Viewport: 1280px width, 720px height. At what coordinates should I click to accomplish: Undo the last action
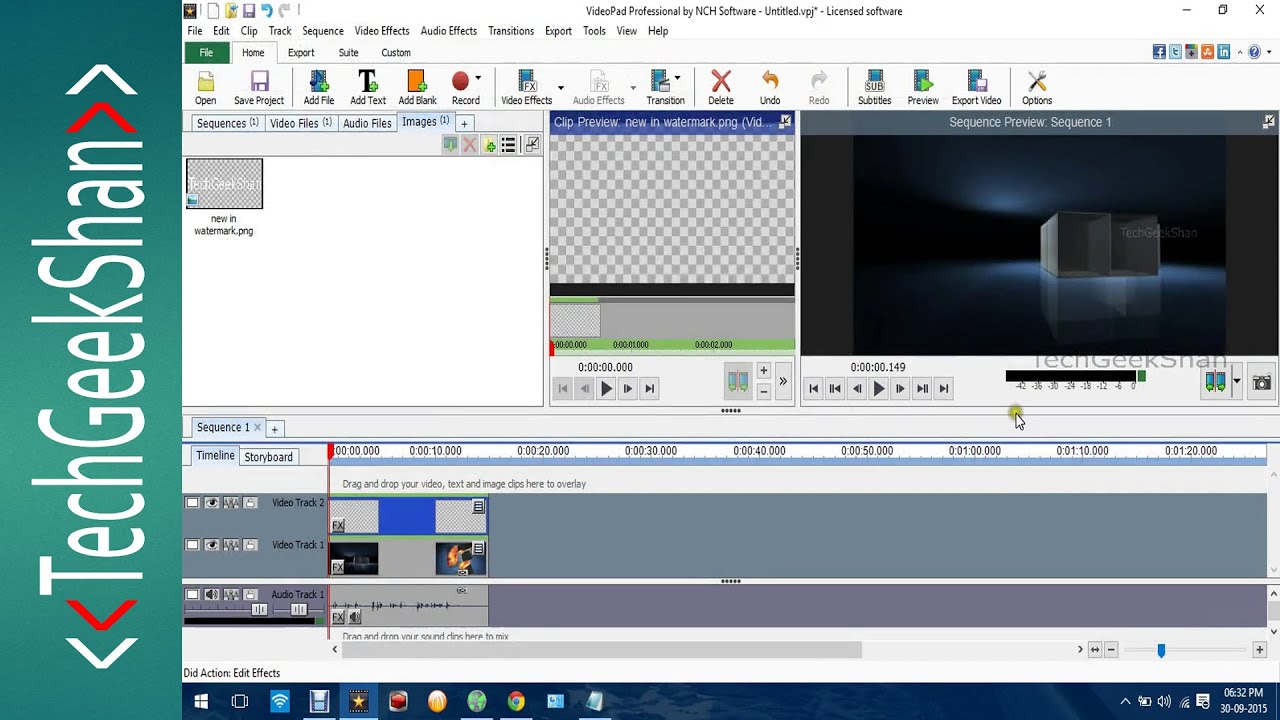tap(770, 88)
